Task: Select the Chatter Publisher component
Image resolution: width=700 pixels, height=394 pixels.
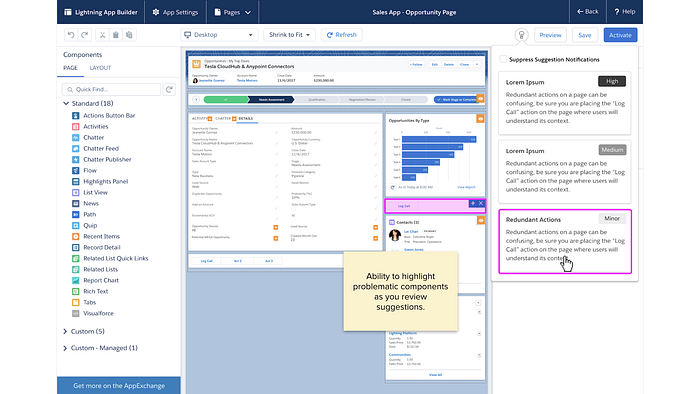Action: tap(101, 159)
